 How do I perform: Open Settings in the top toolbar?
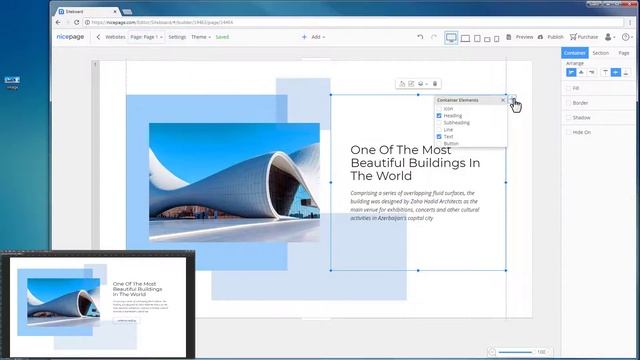177,37
